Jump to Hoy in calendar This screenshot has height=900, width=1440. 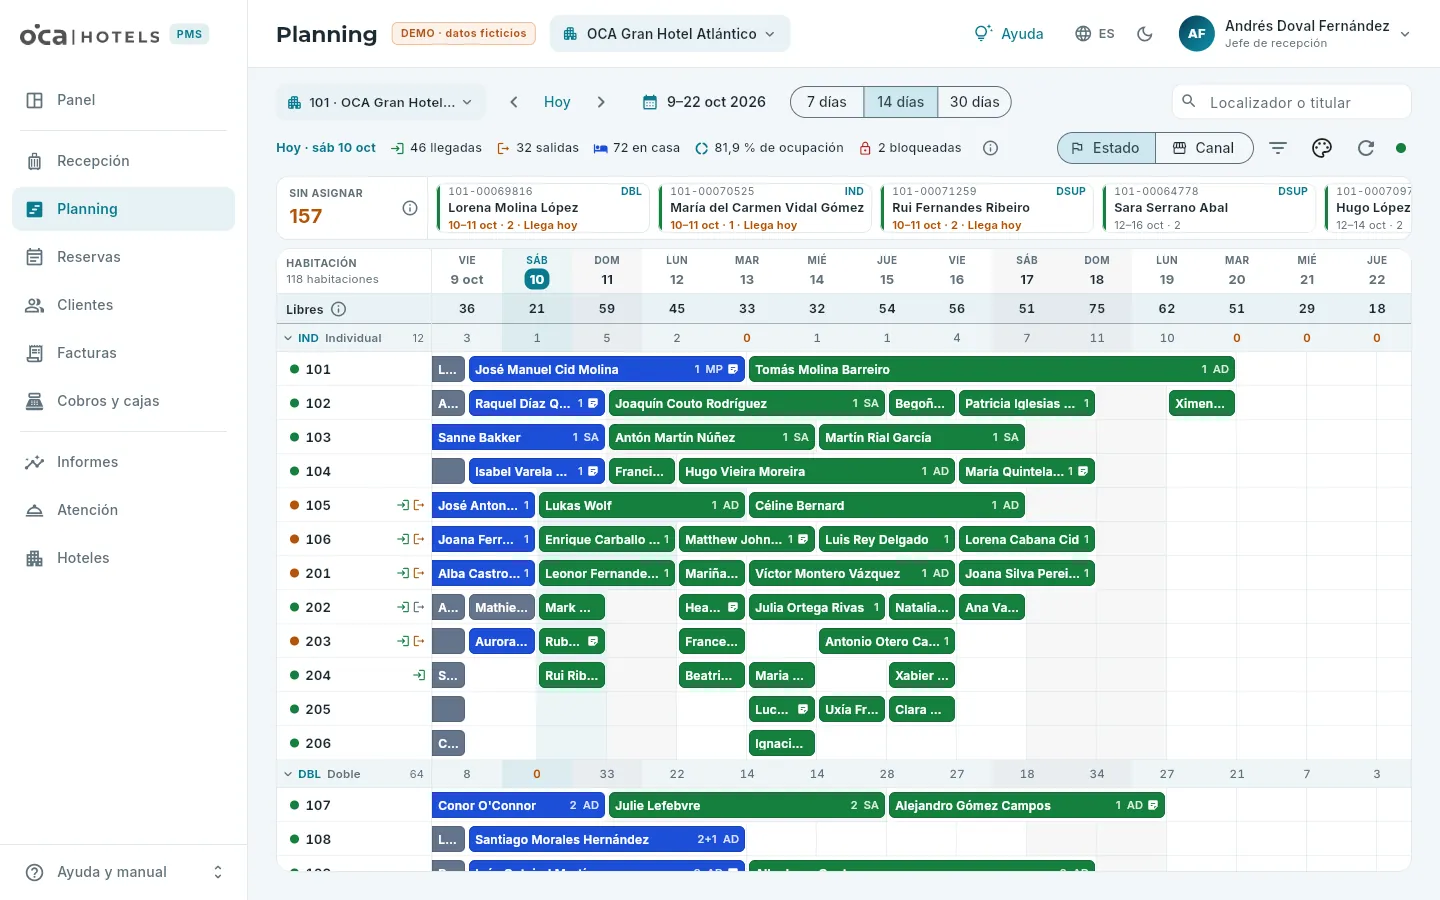click(x=557, y=102)
